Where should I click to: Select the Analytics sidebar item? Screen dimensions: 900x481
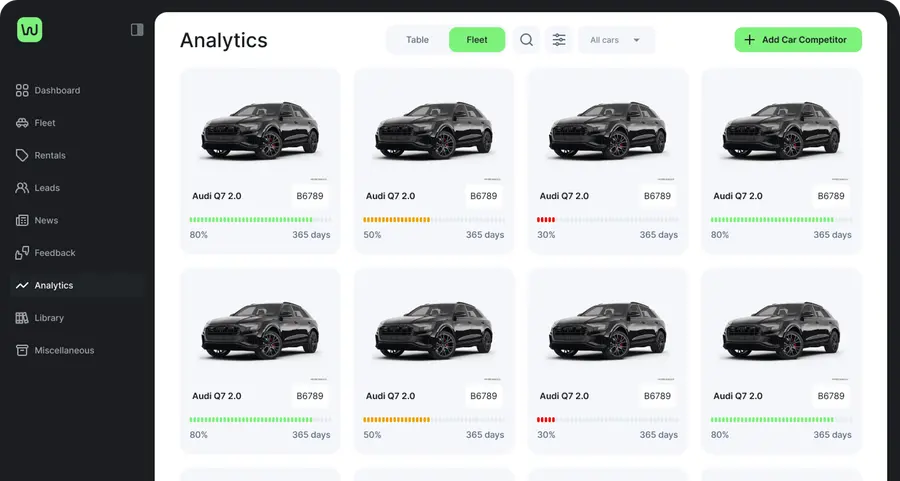(x=77, y=285)
